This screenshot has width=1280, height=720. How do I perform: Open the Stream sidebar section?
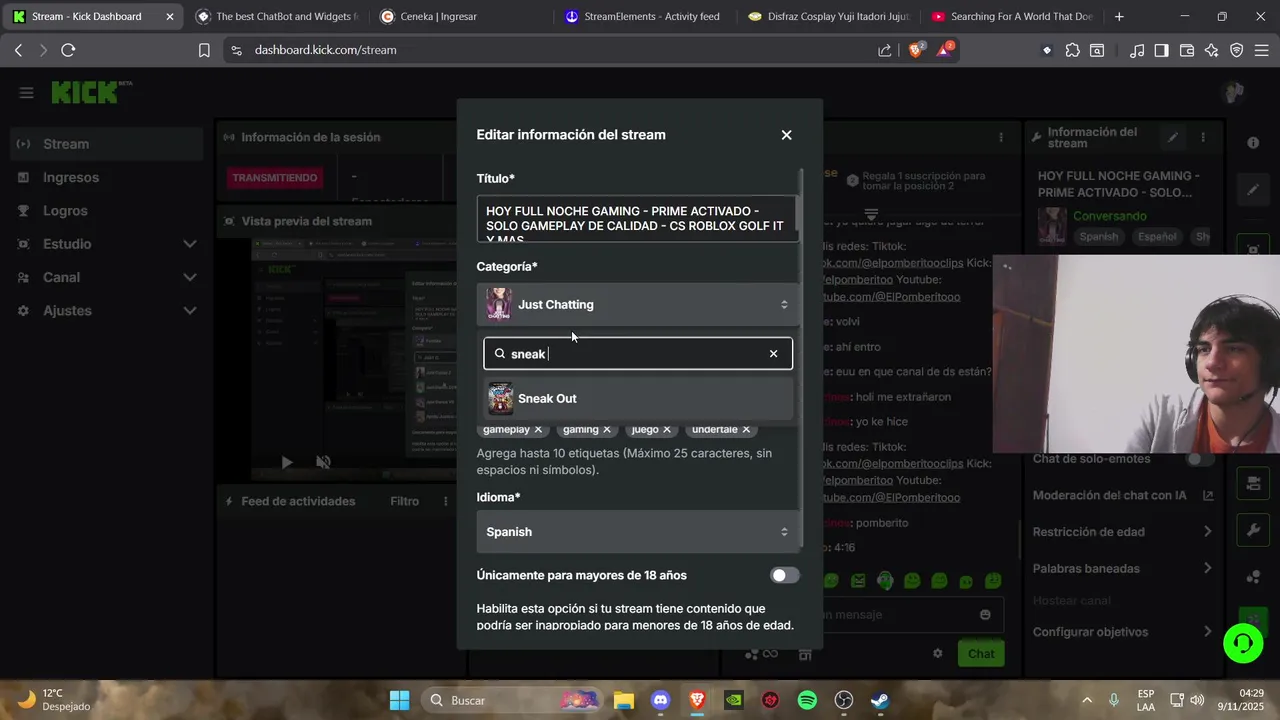(106, 144)
